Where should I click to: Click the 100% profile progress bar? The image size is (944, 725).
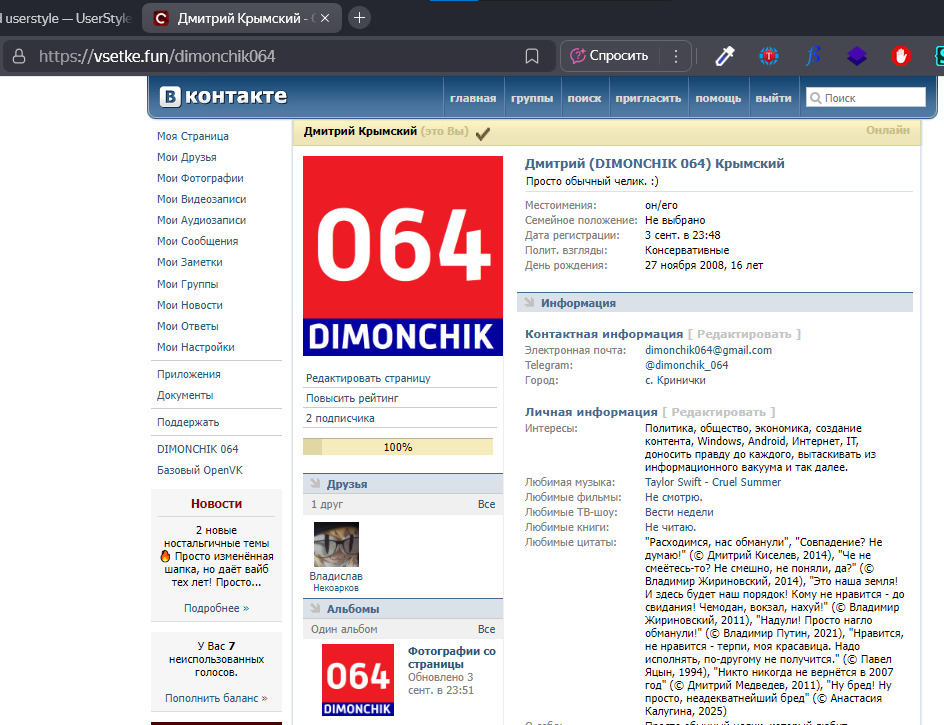coord(398,447)
